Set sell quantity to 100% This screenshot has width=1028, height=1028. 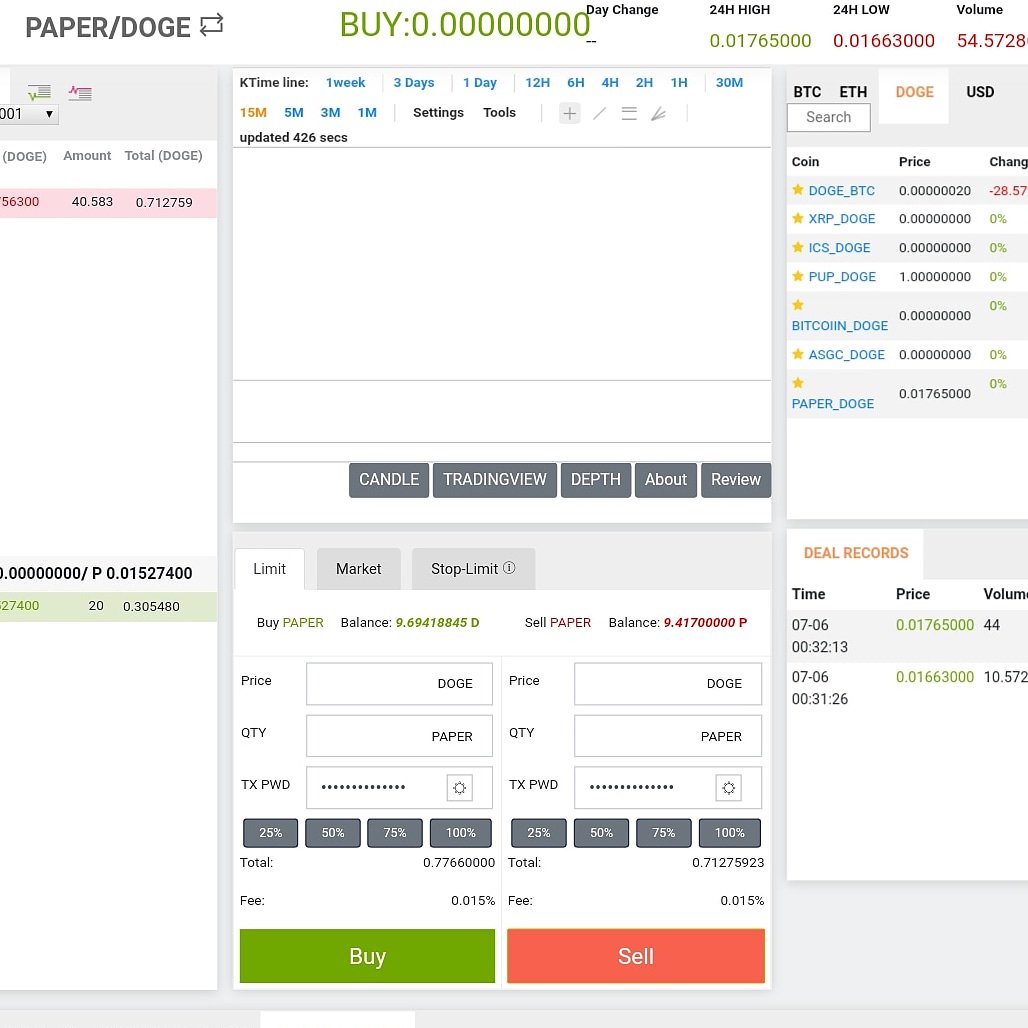[x=730, y=833]
